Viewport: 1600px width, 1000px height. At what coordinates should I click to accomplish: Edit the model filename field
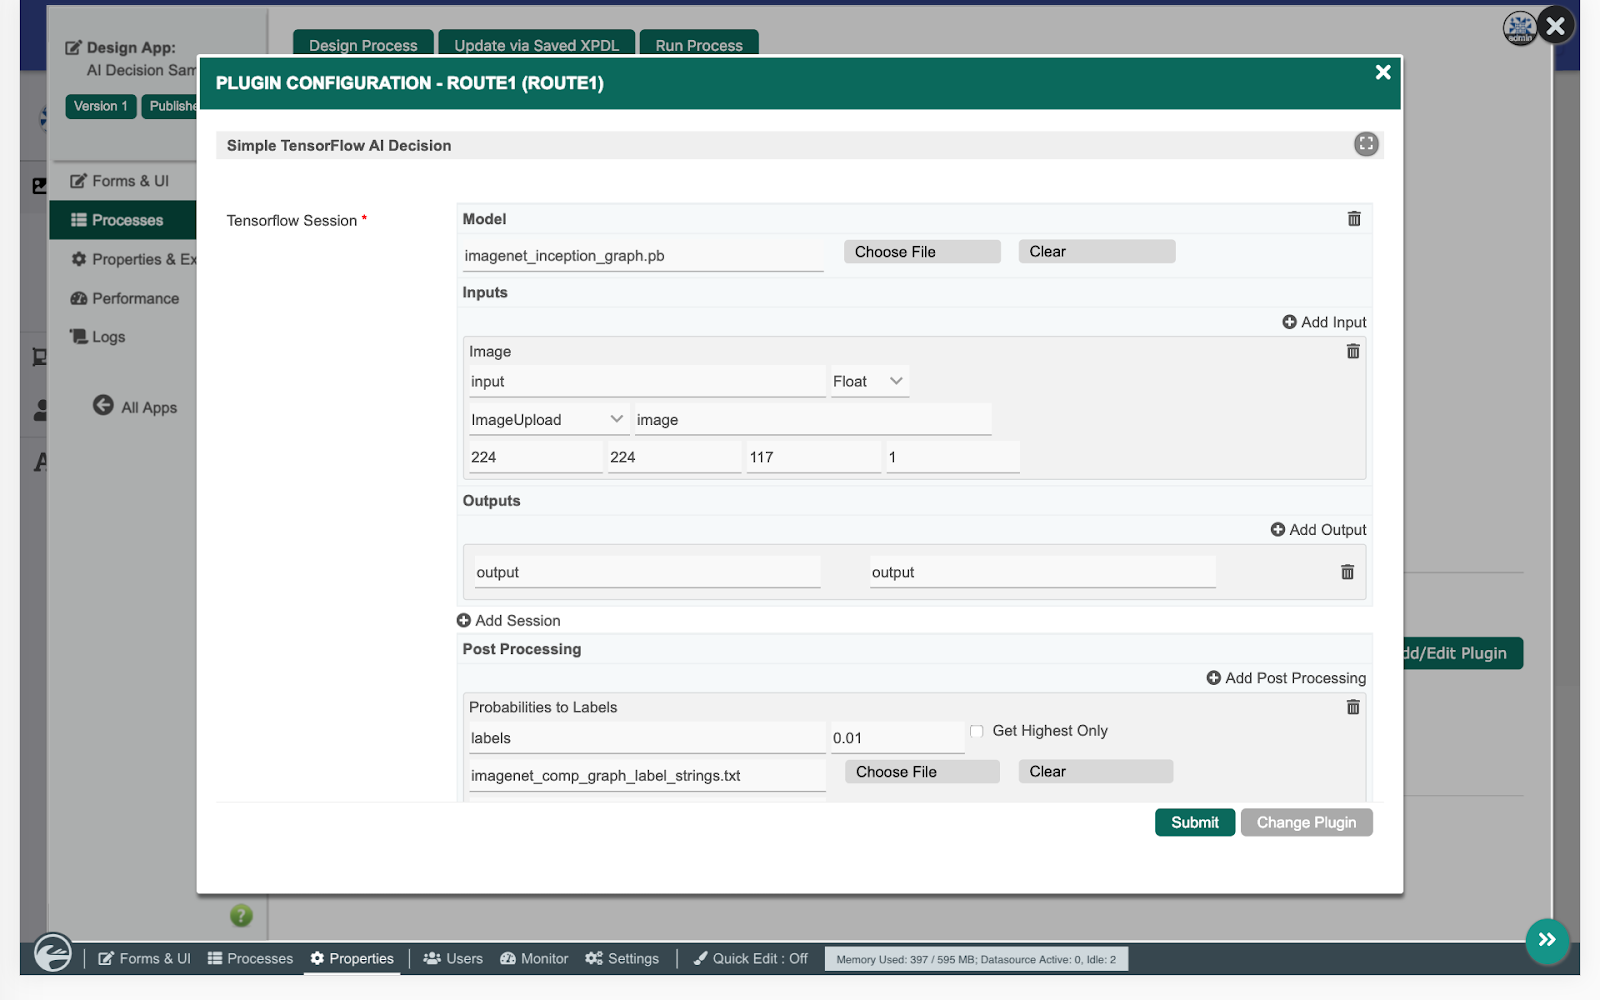click(x=643, y=255)
